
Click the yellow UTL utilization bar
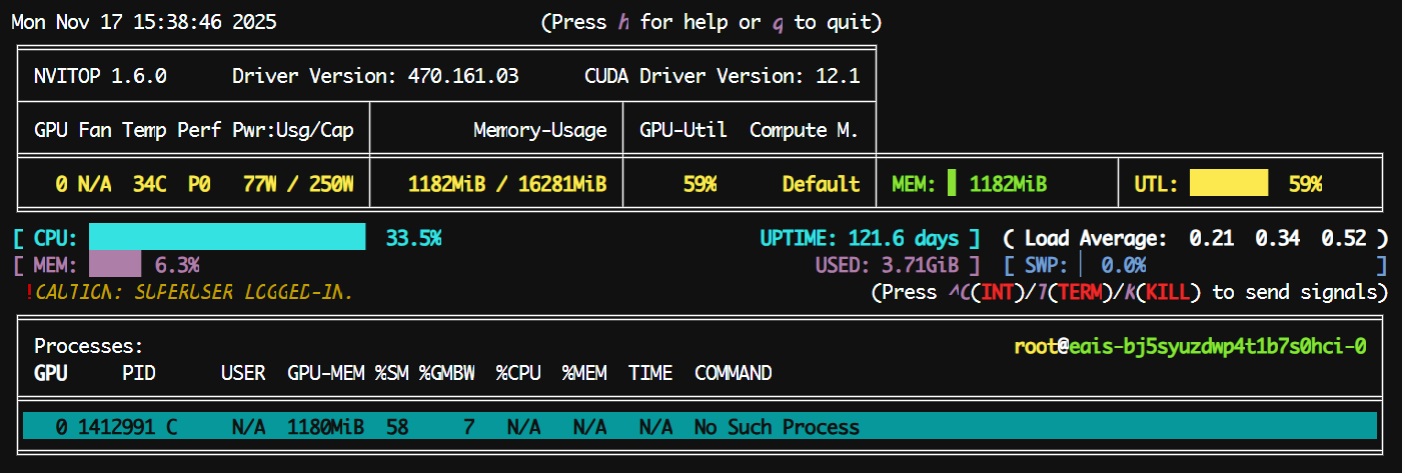tap(1229, 183)
